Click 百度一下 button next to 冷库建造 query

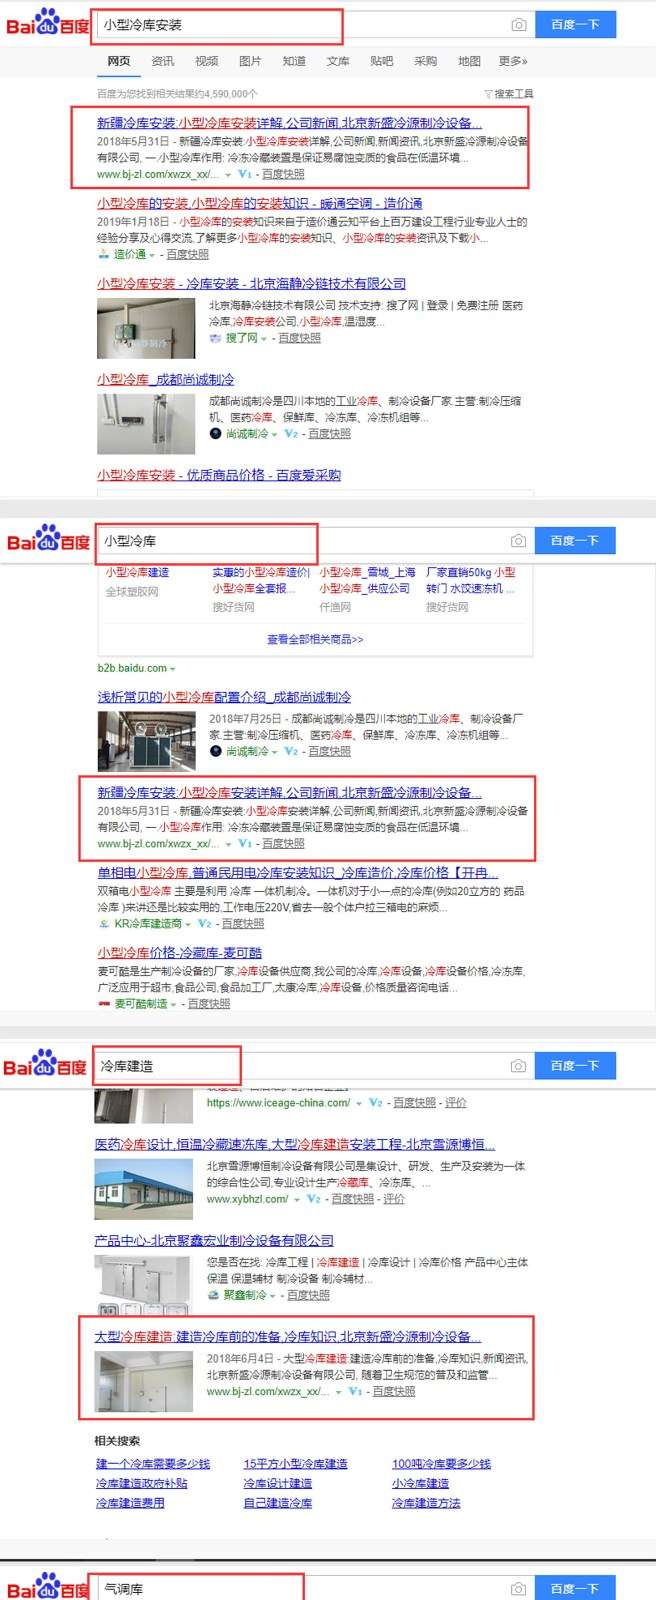(575, 1066)
